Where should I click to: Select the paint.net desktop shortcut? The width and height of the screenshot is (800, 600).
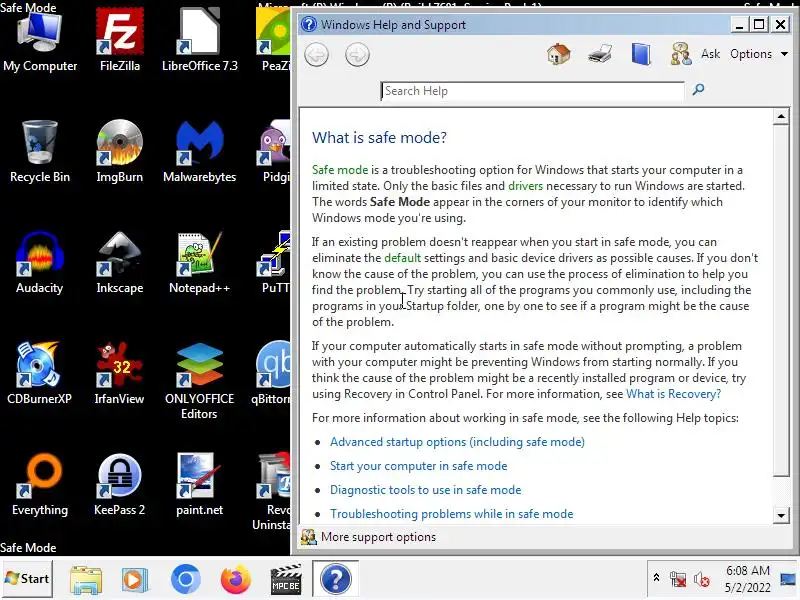[x=199, y=485]
